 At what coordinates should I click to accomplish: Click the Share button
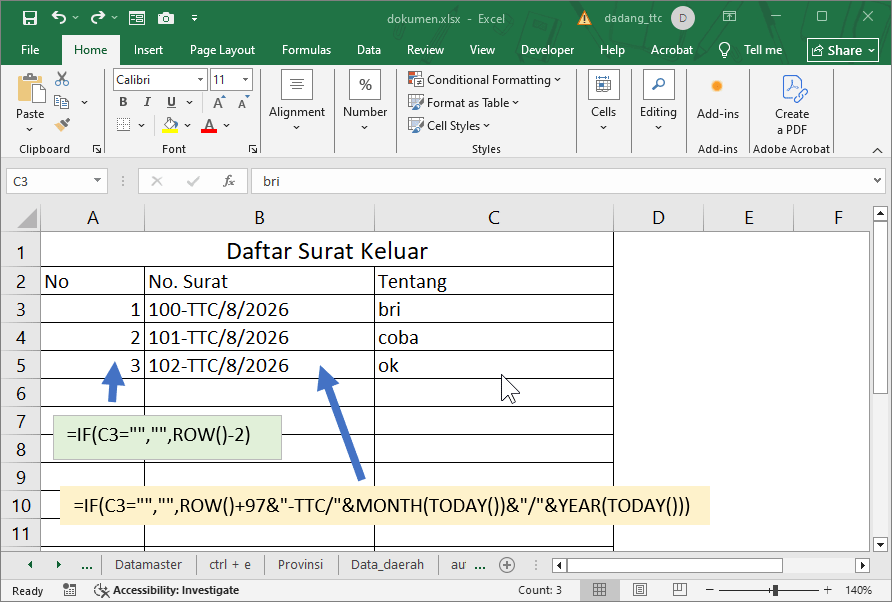tap(843, 51)
